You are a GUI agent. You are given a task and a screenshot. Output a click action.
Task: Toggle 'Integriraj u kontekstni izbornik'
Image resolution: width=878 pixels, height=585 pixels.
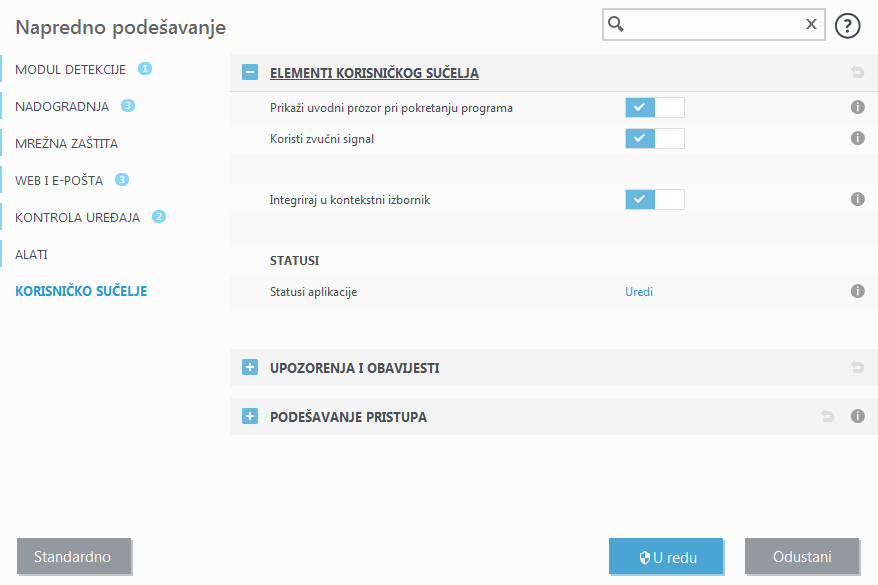[x=652, y=199]
